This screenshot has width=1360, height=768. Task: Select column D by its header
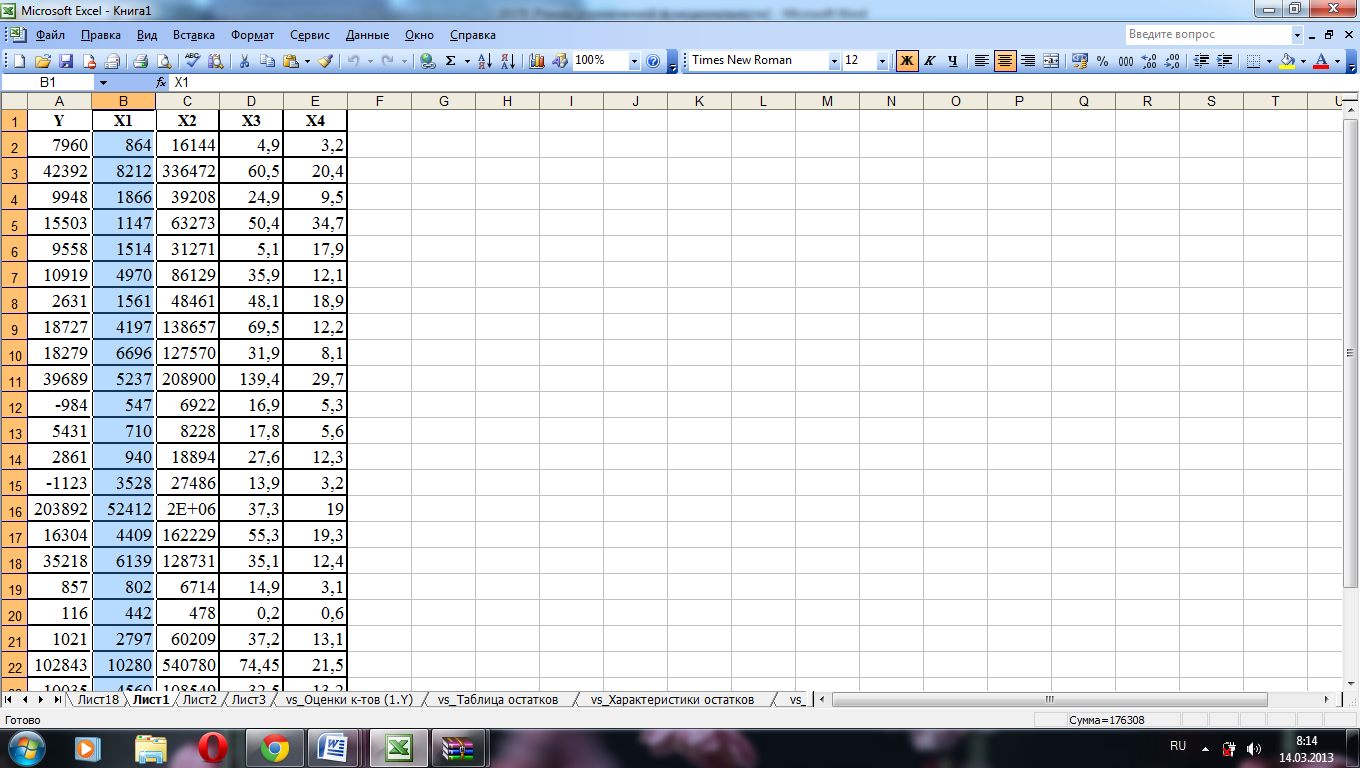pos(251,101)
